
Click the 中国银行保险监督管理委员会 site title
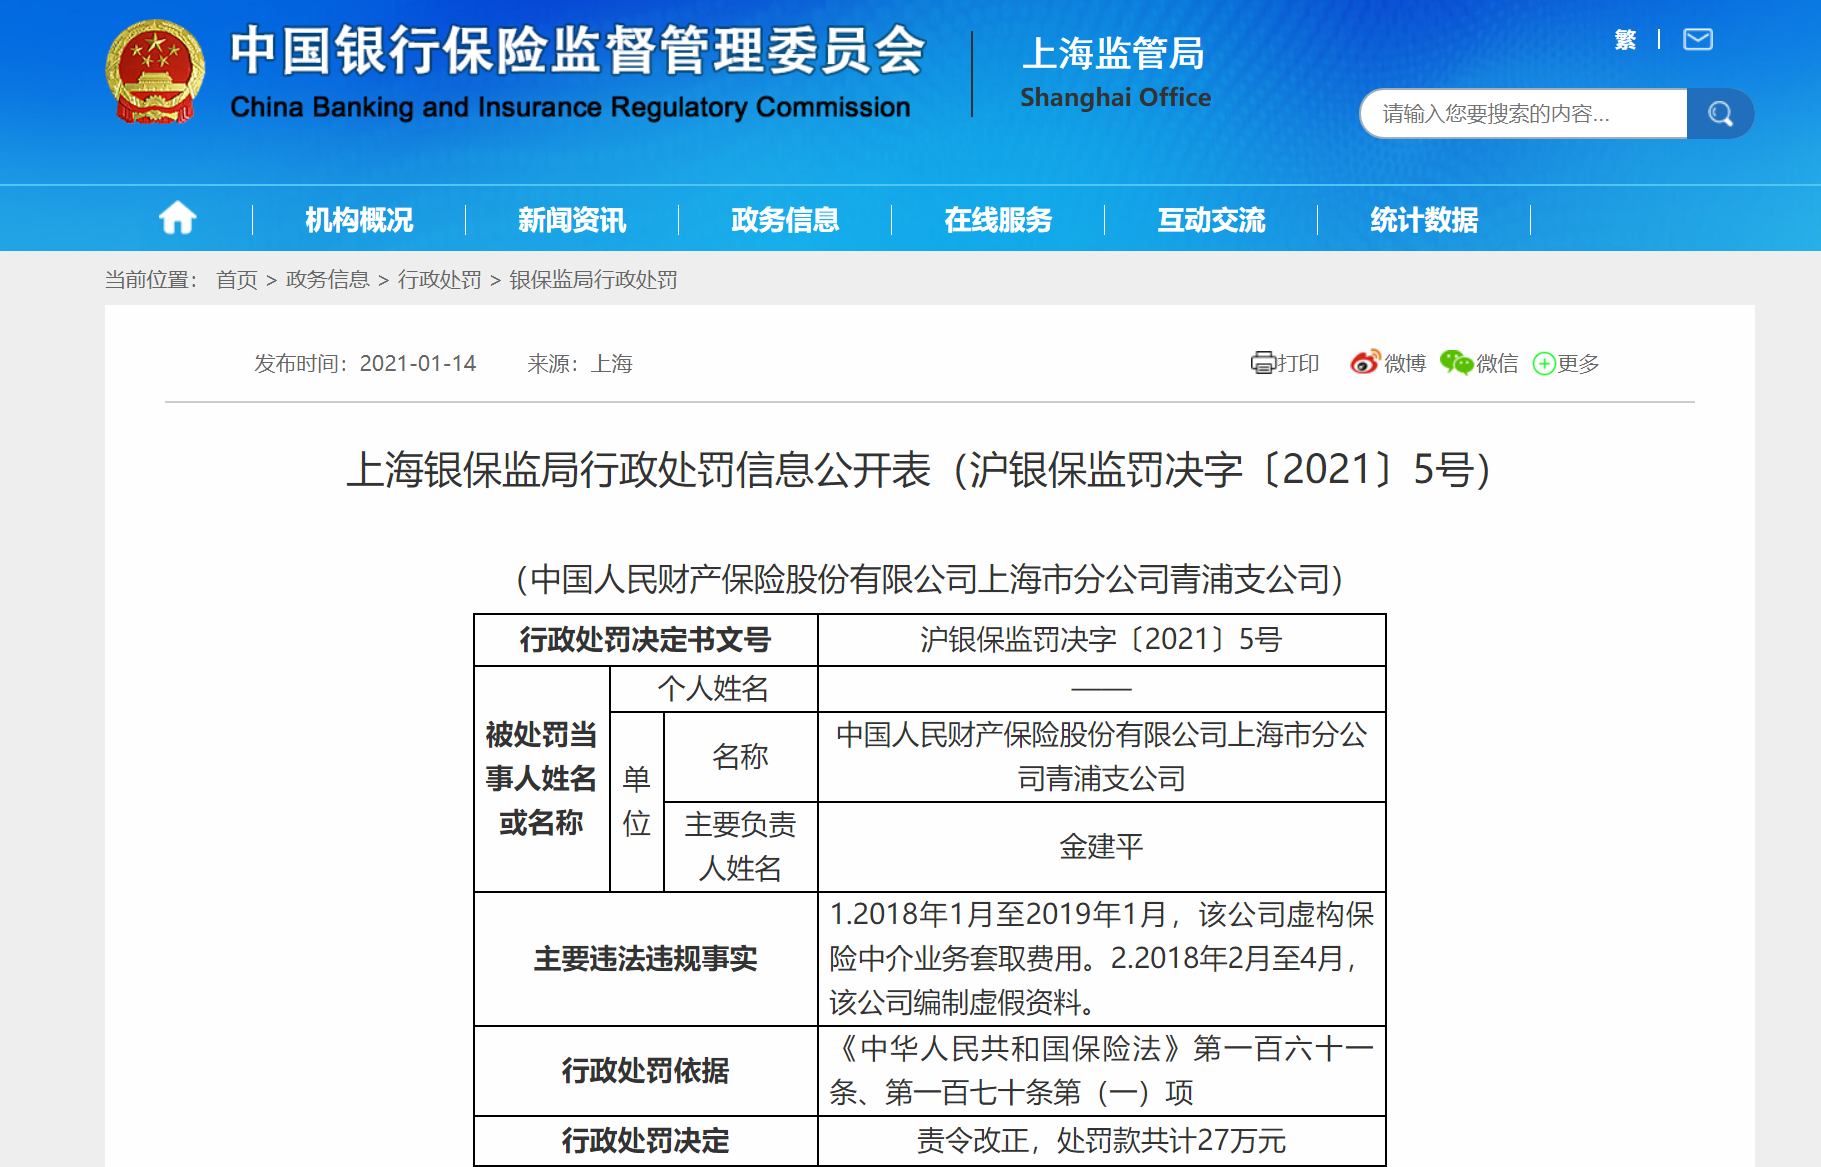578,50
